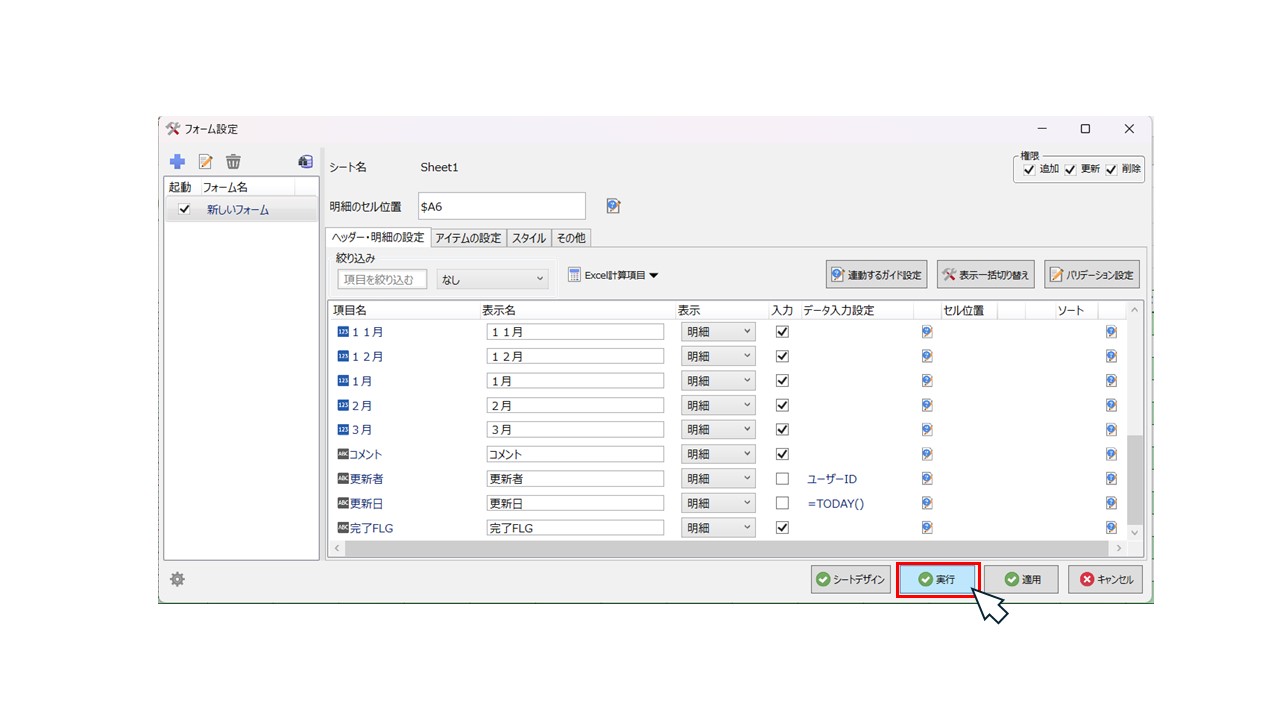Open the スタイル tab
Viewport: 1280px width, 720px height.
[529, 238]
